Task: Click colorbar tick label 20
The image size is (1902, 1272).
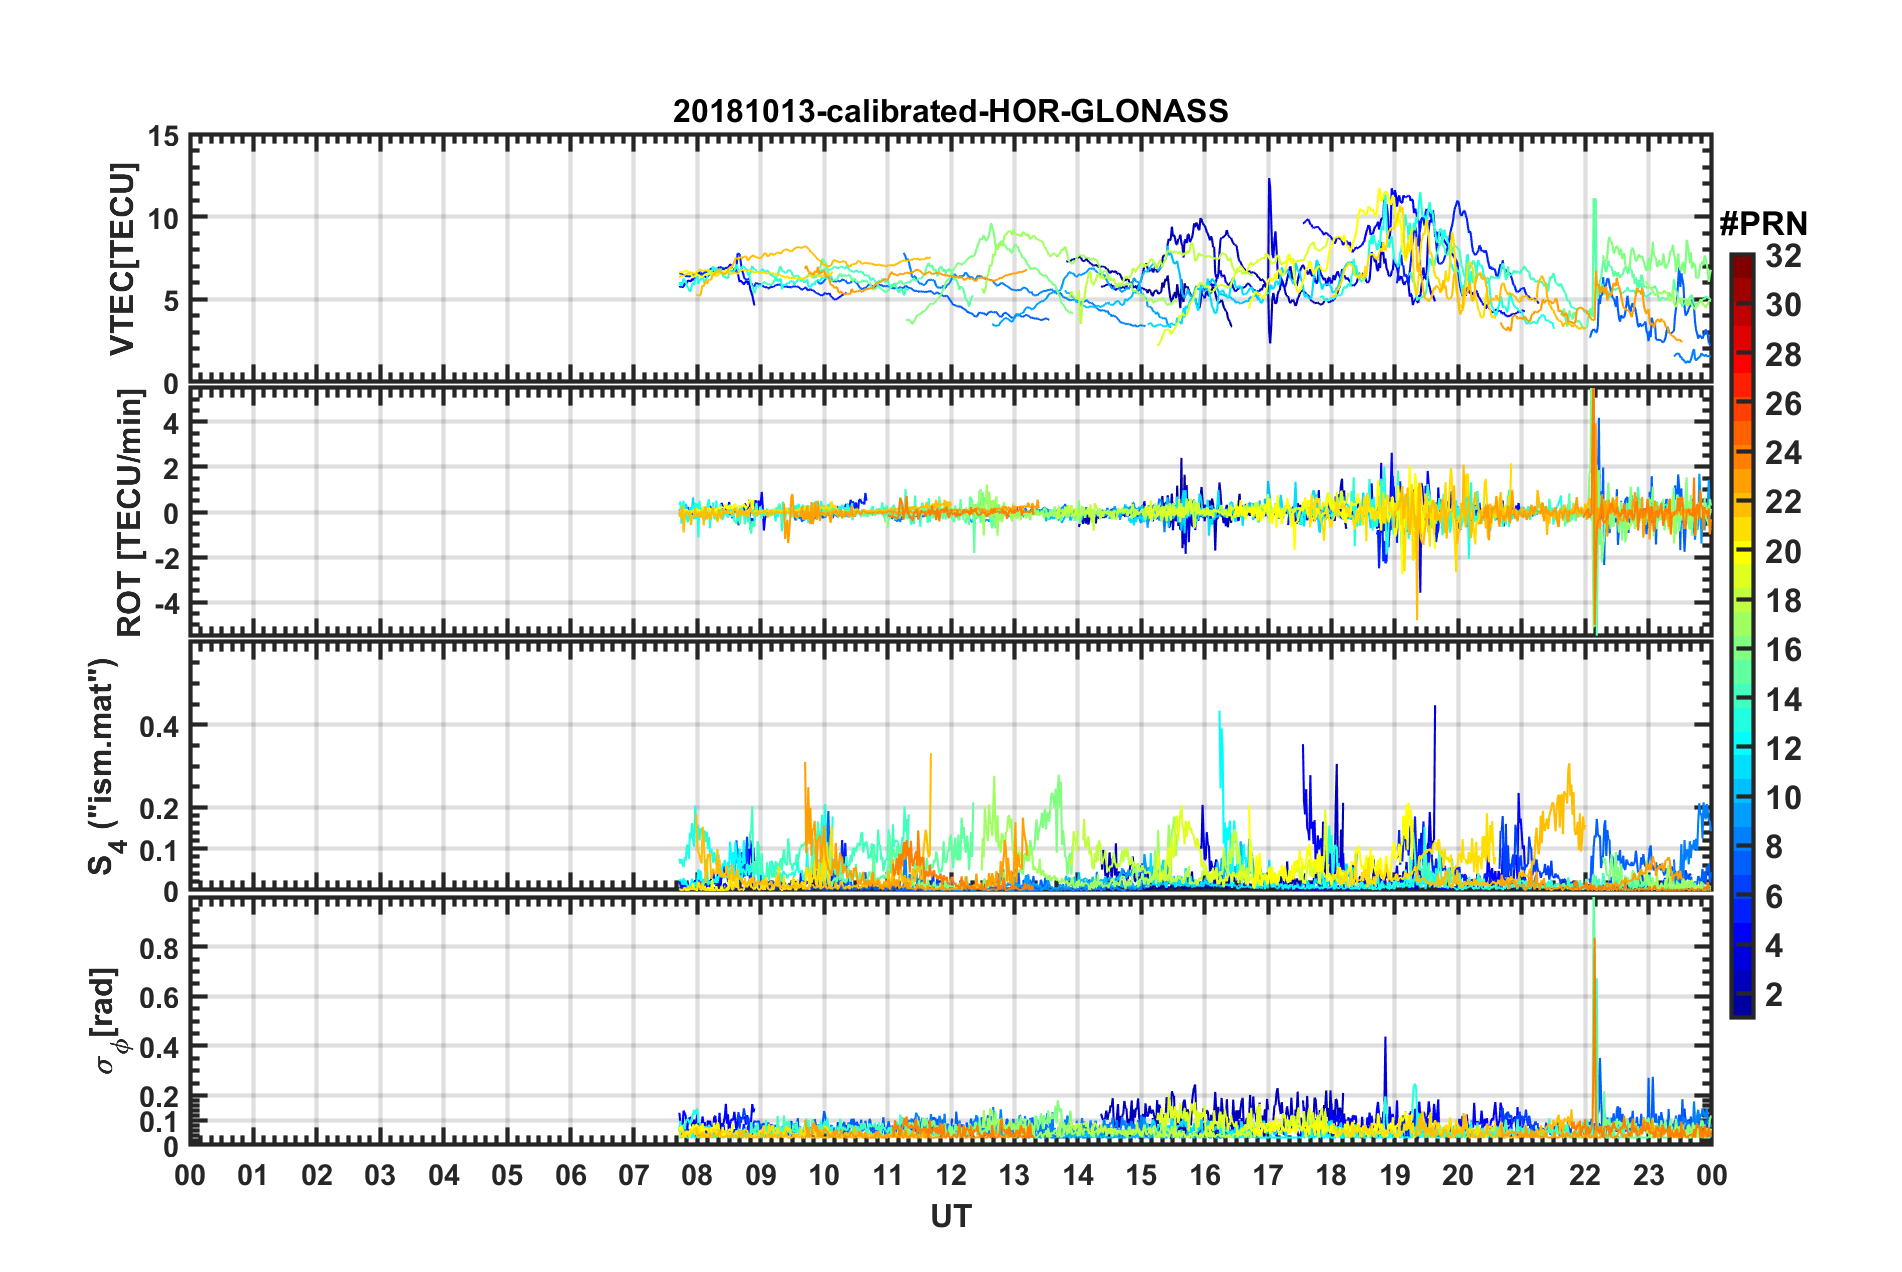Action: pos(1783,552)
